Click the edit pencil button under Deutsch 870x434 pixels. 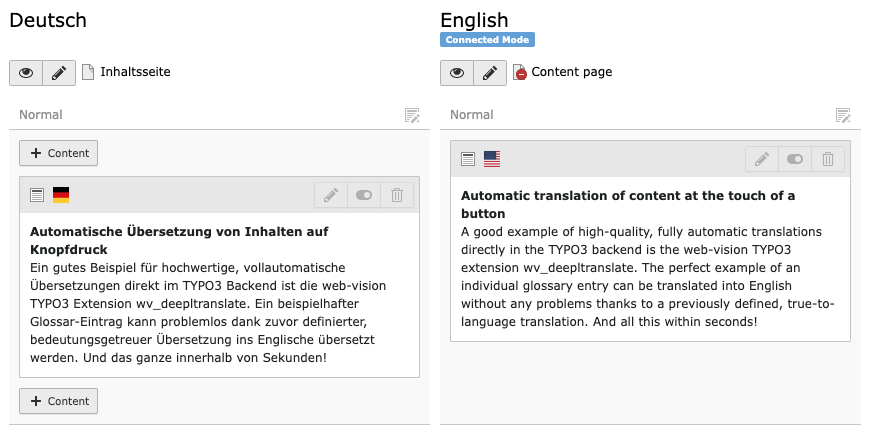click(58, 73)
